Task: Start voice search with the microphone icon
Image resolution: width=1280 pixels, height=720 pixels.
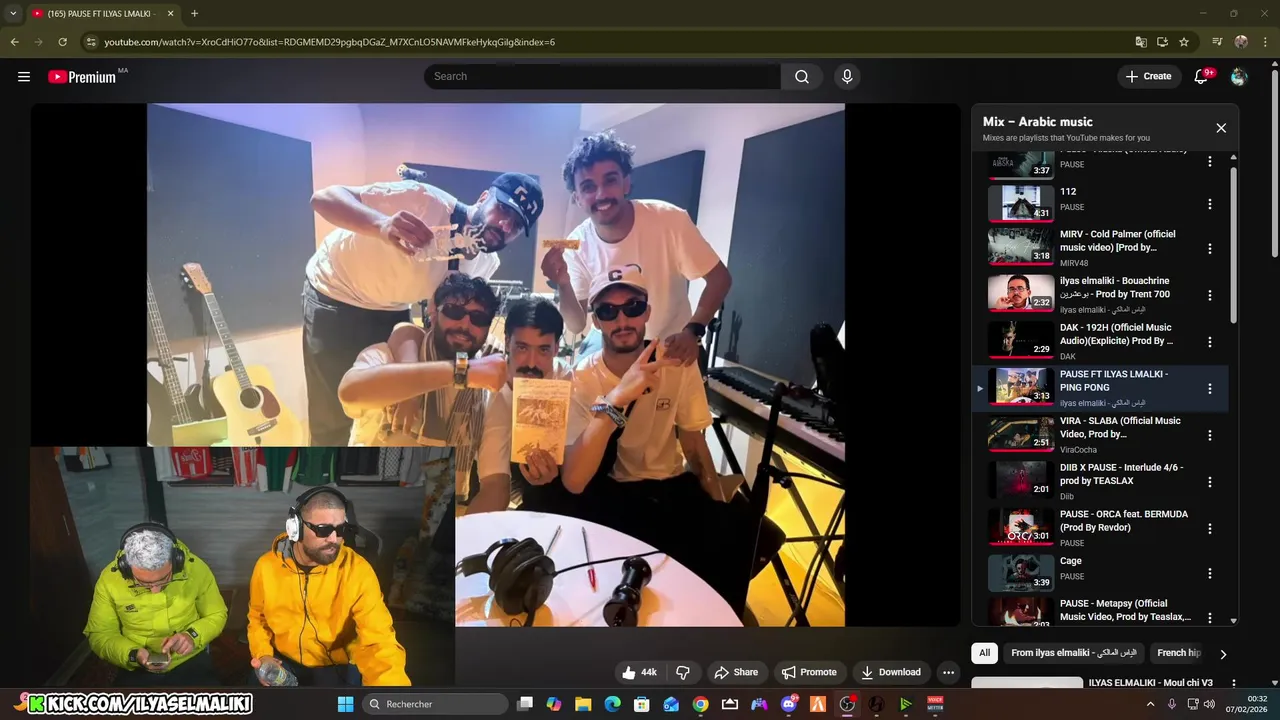Action: point(847,76)
